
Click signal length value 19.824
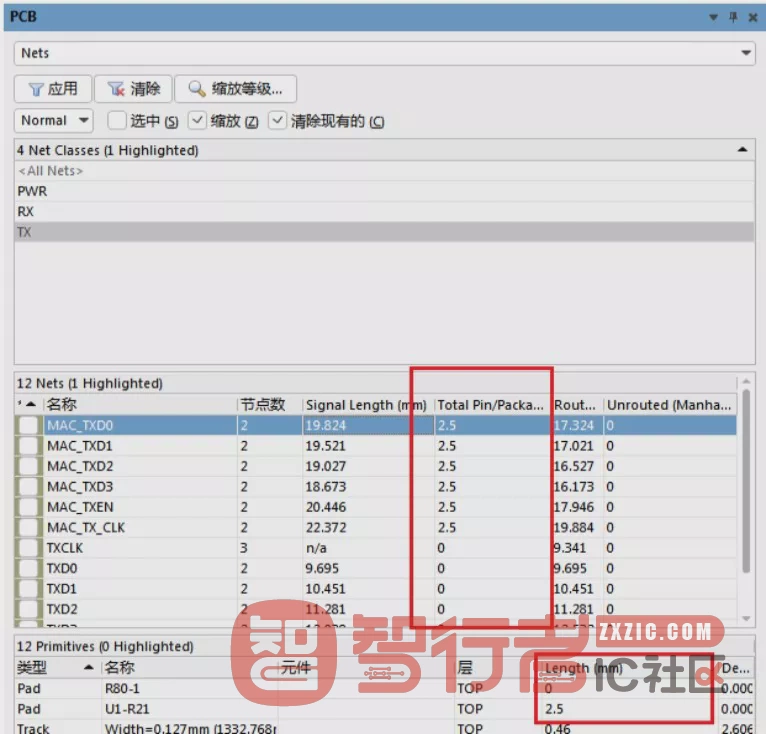coord(326,426)
